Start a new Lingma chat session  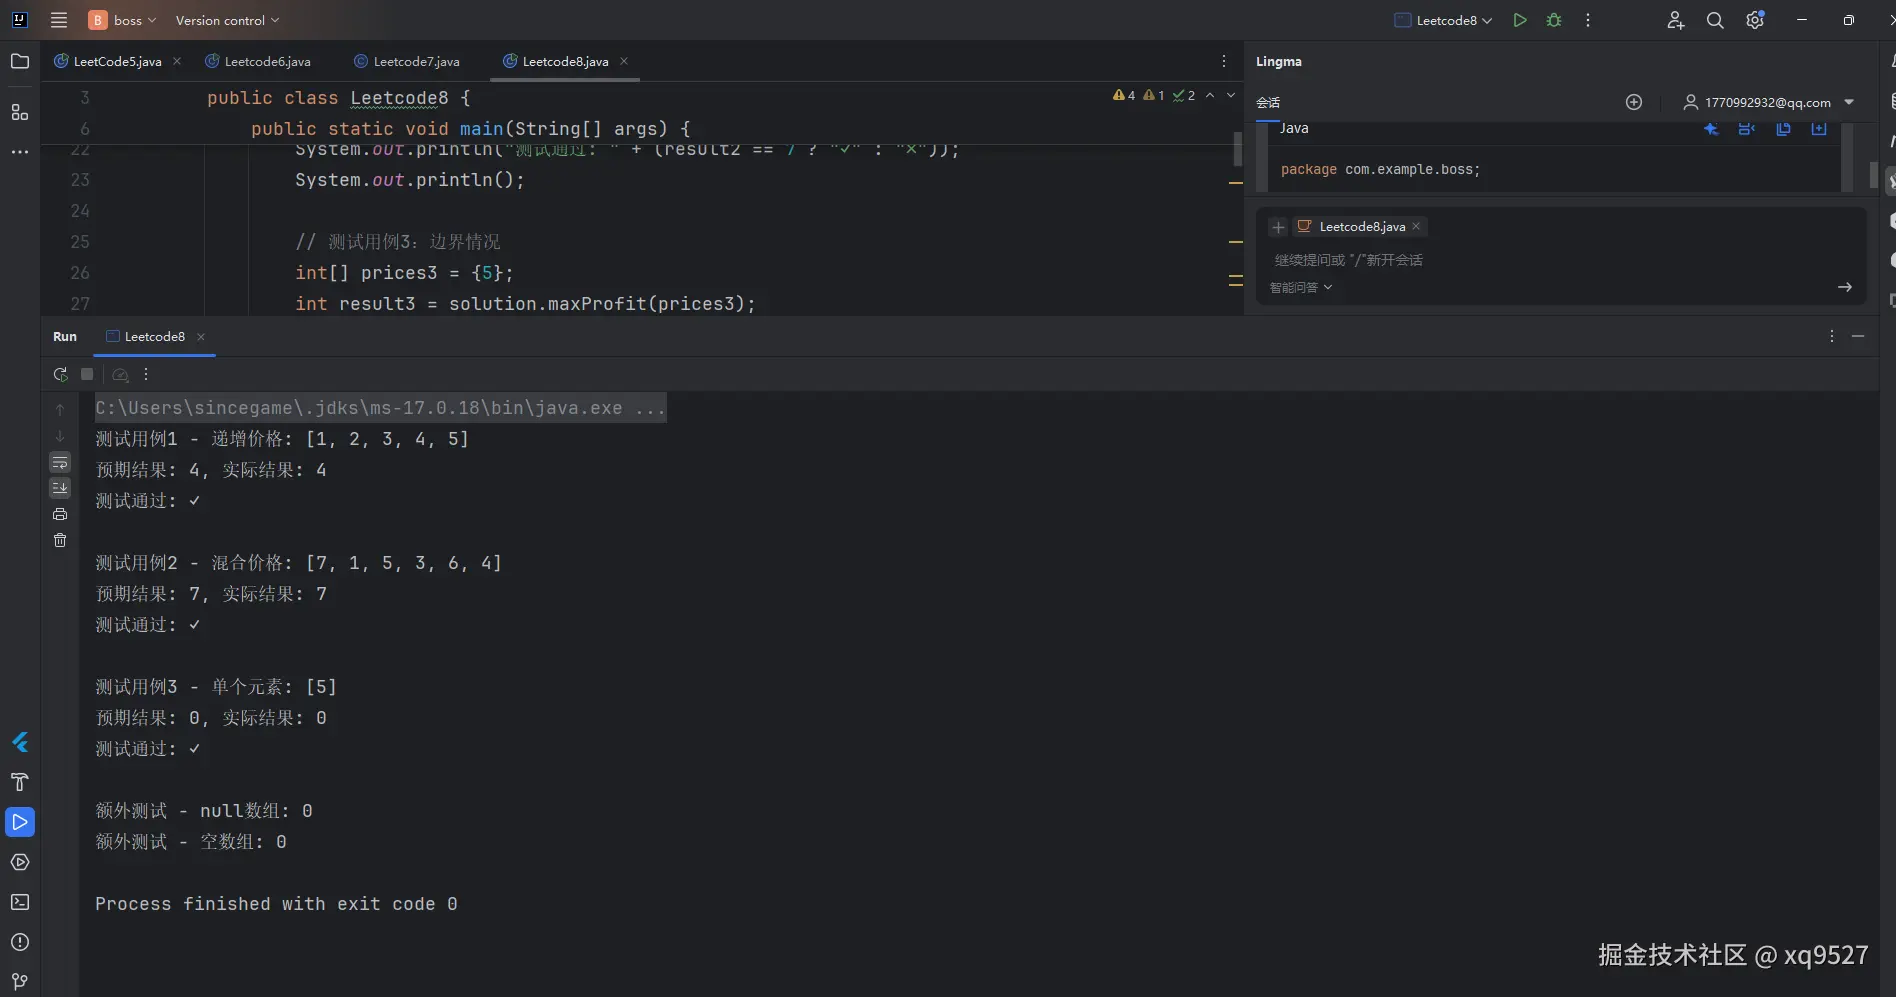pyautogui.click(x=1634, y=102)
